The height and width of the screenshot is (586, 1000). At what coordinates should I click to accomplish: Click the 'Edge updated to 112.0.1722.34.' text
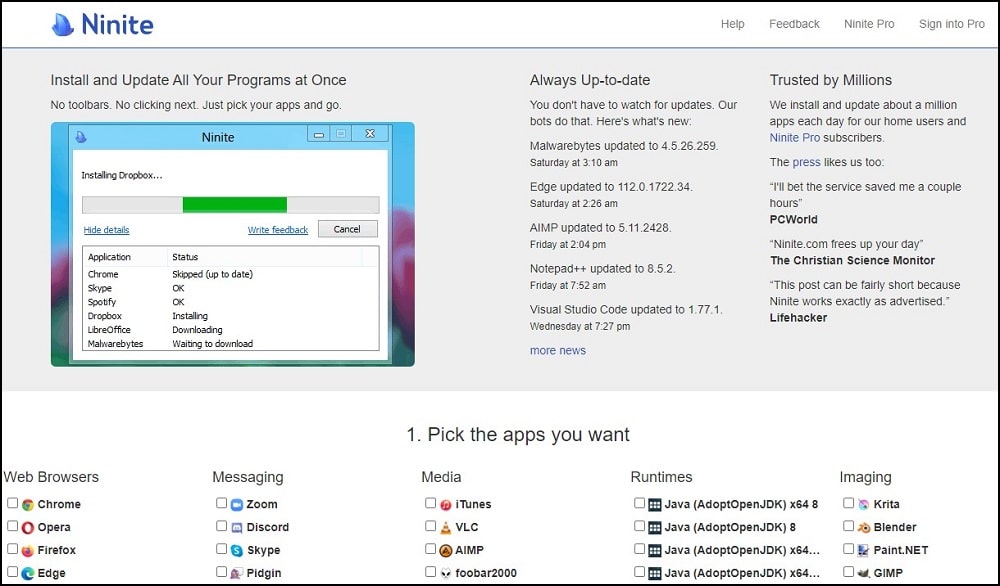[x=611, y=187]
